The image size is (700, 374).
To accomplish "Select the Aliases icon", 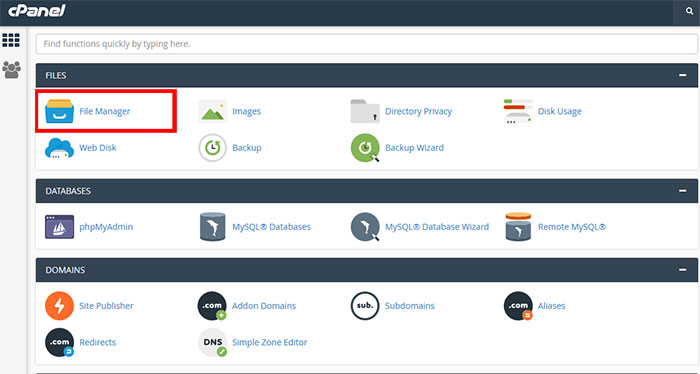I will [518, 306].
